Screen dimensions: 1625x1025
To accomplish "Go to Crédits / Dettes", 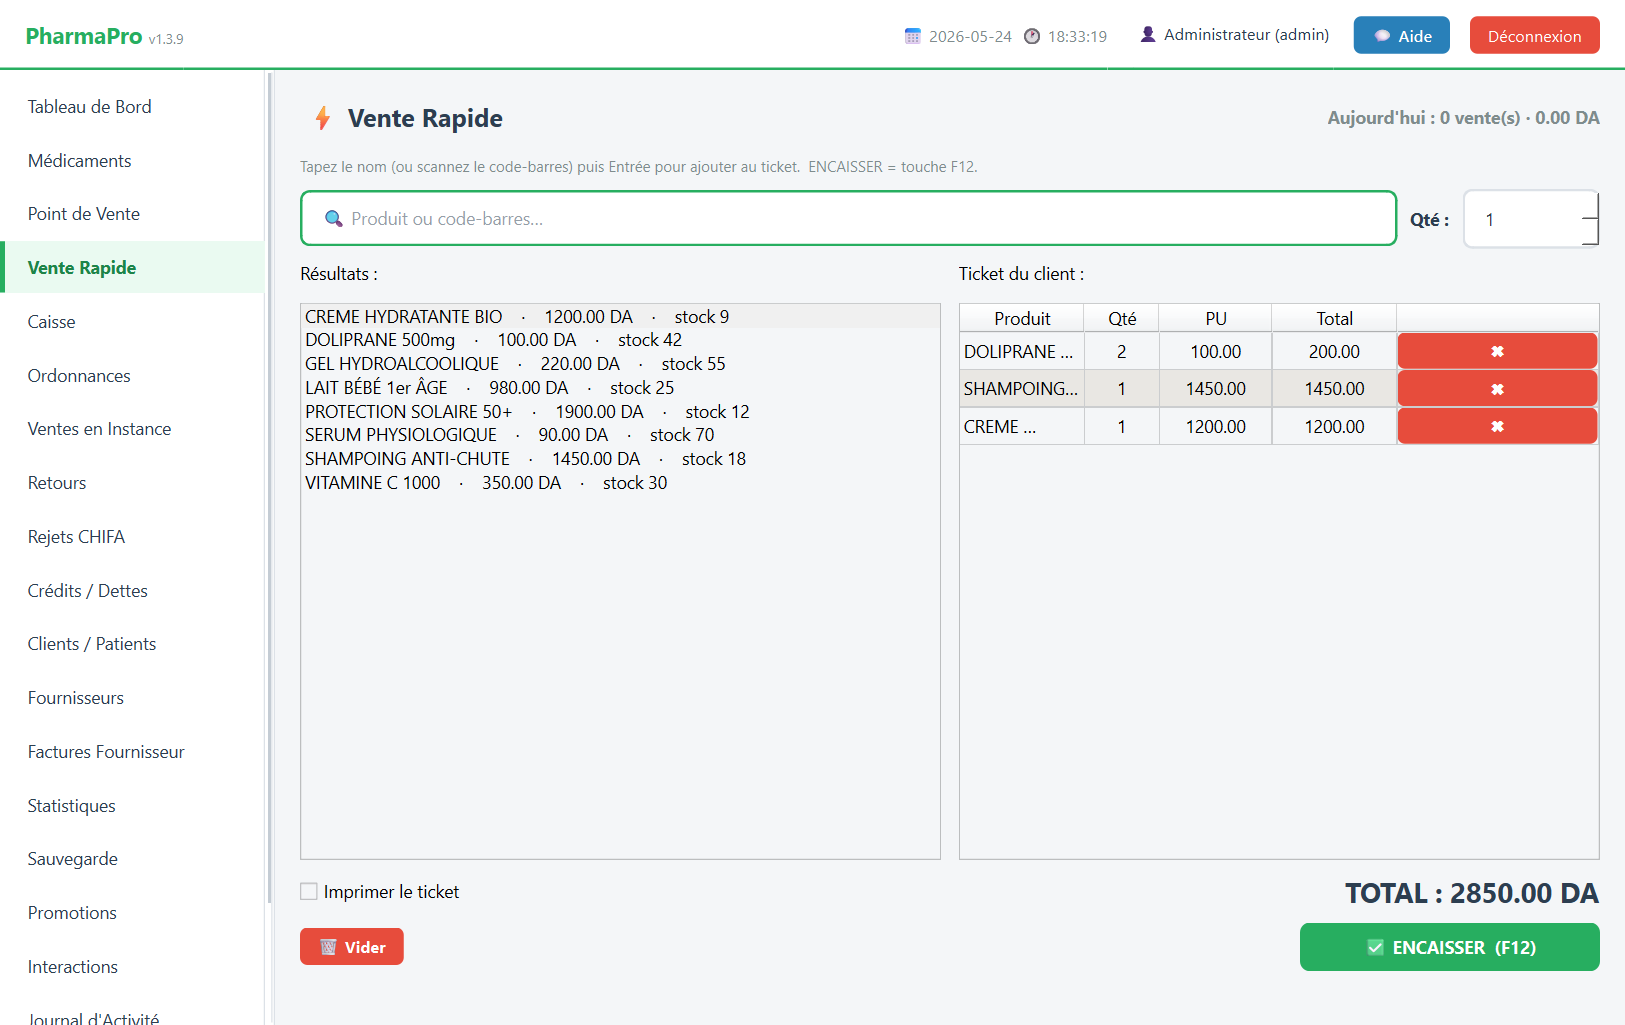I will coord(133,591).
